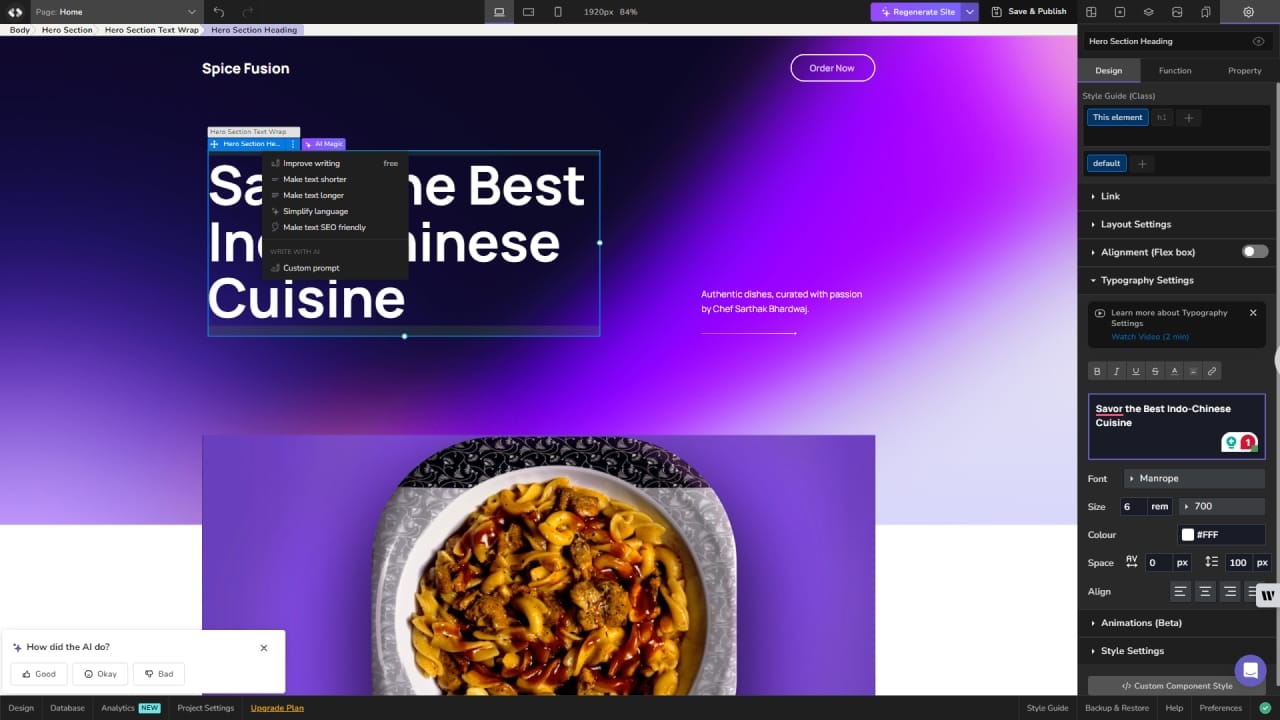The height and width of the screenshot is (720, 1280).
Task: Switch to the Function tab
Action: tap(1175, 70)
